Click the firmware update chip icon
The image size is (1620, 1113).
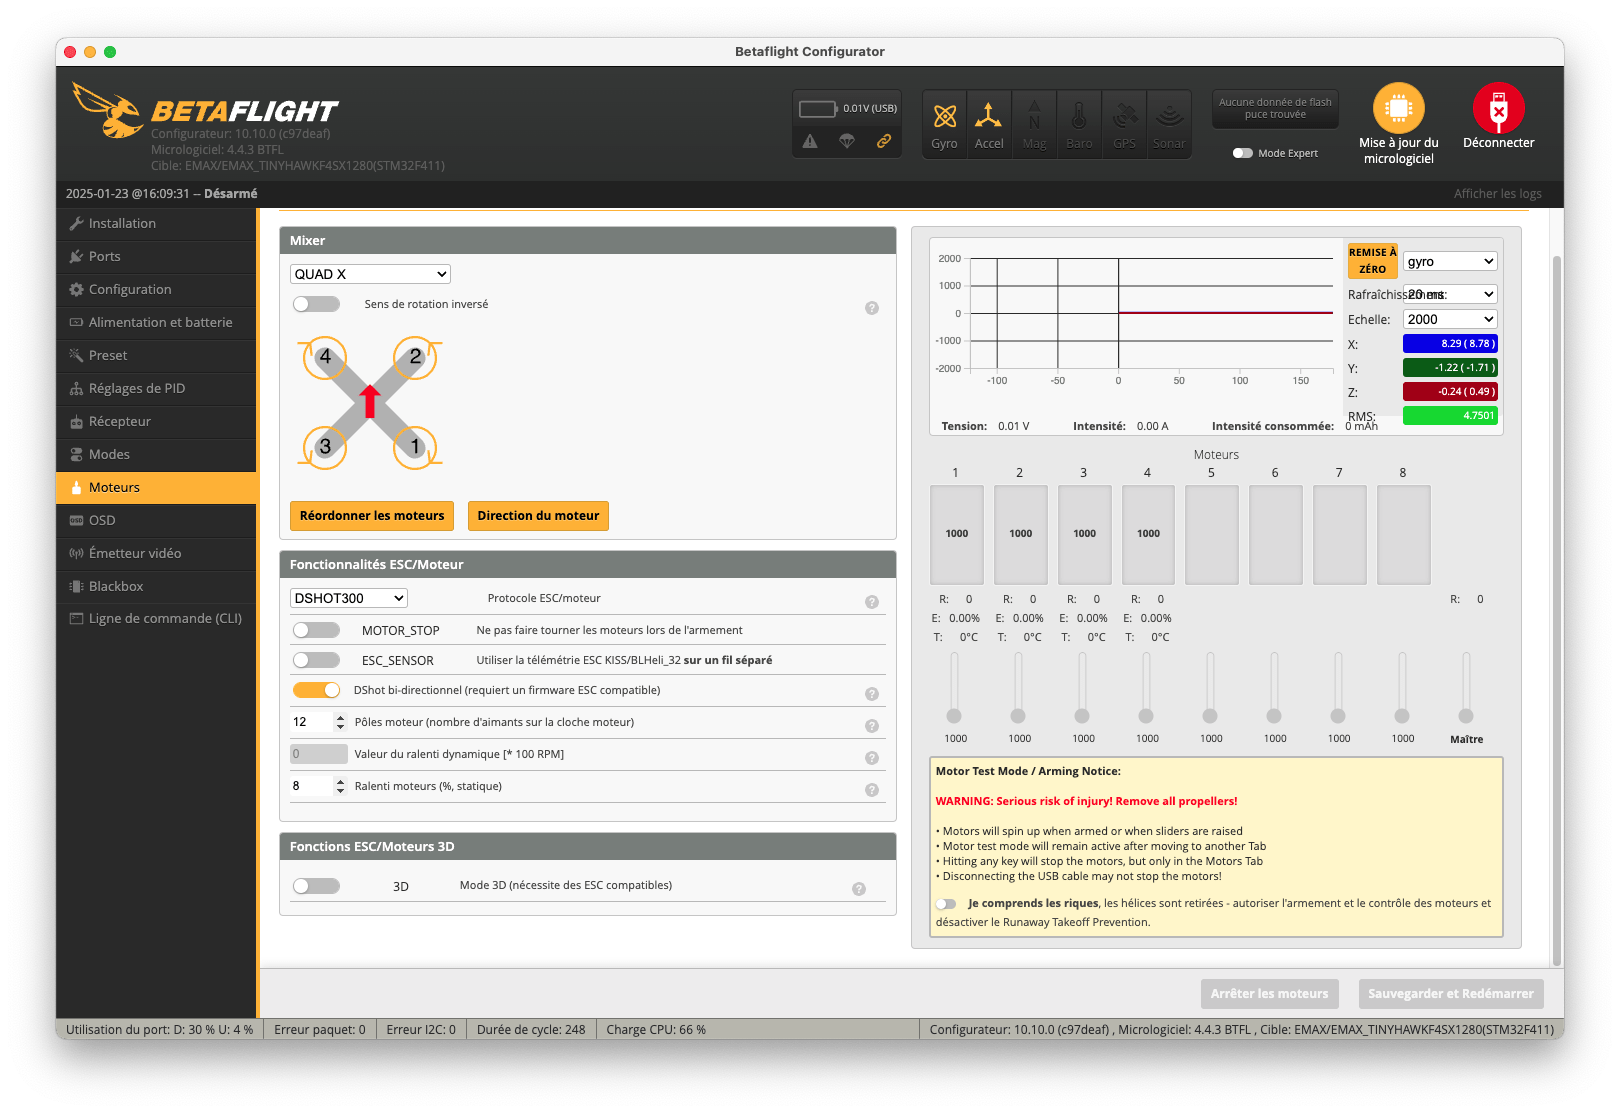tap(1398, 108)
